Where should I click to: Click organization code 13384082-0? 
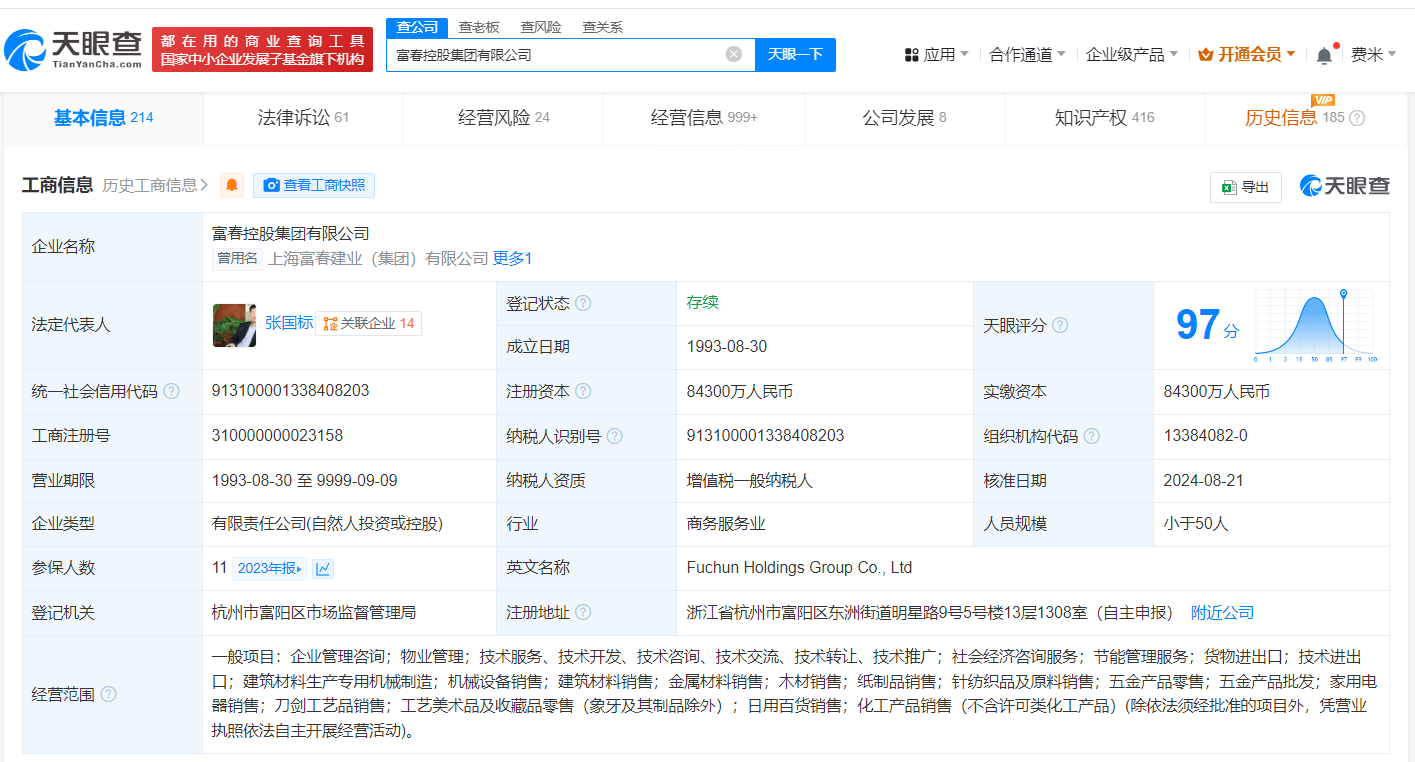(1205, 435)
